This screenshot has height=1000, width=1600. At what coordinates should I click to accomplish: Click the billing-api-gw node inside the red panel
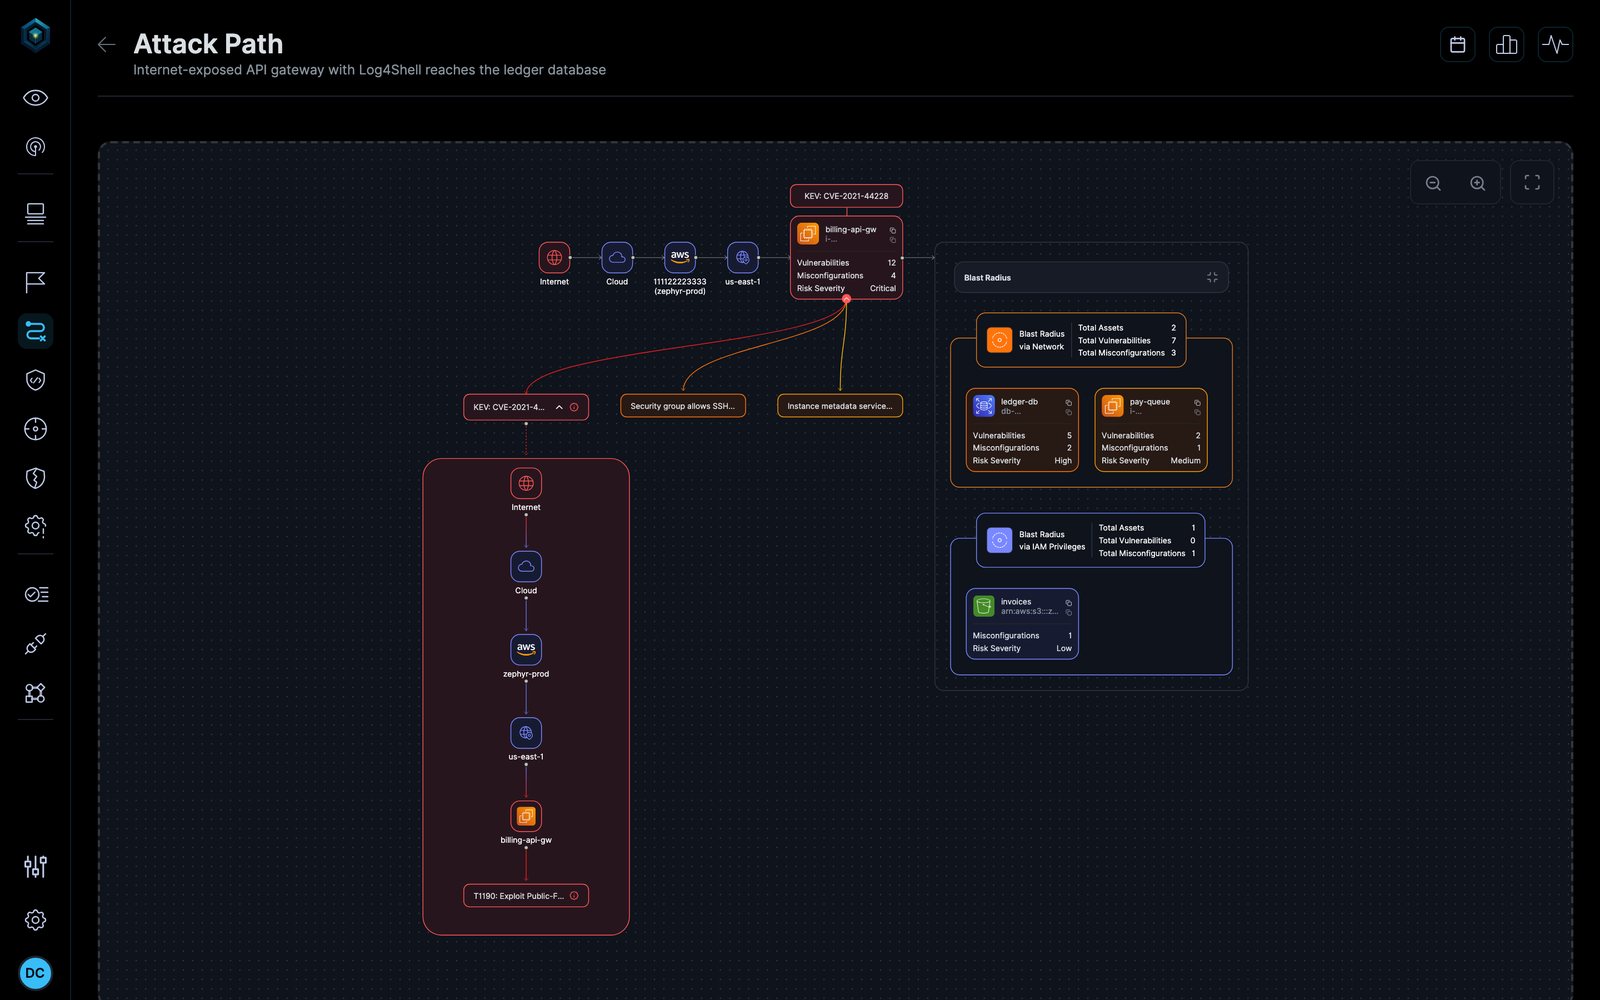(x=526, y=816)
